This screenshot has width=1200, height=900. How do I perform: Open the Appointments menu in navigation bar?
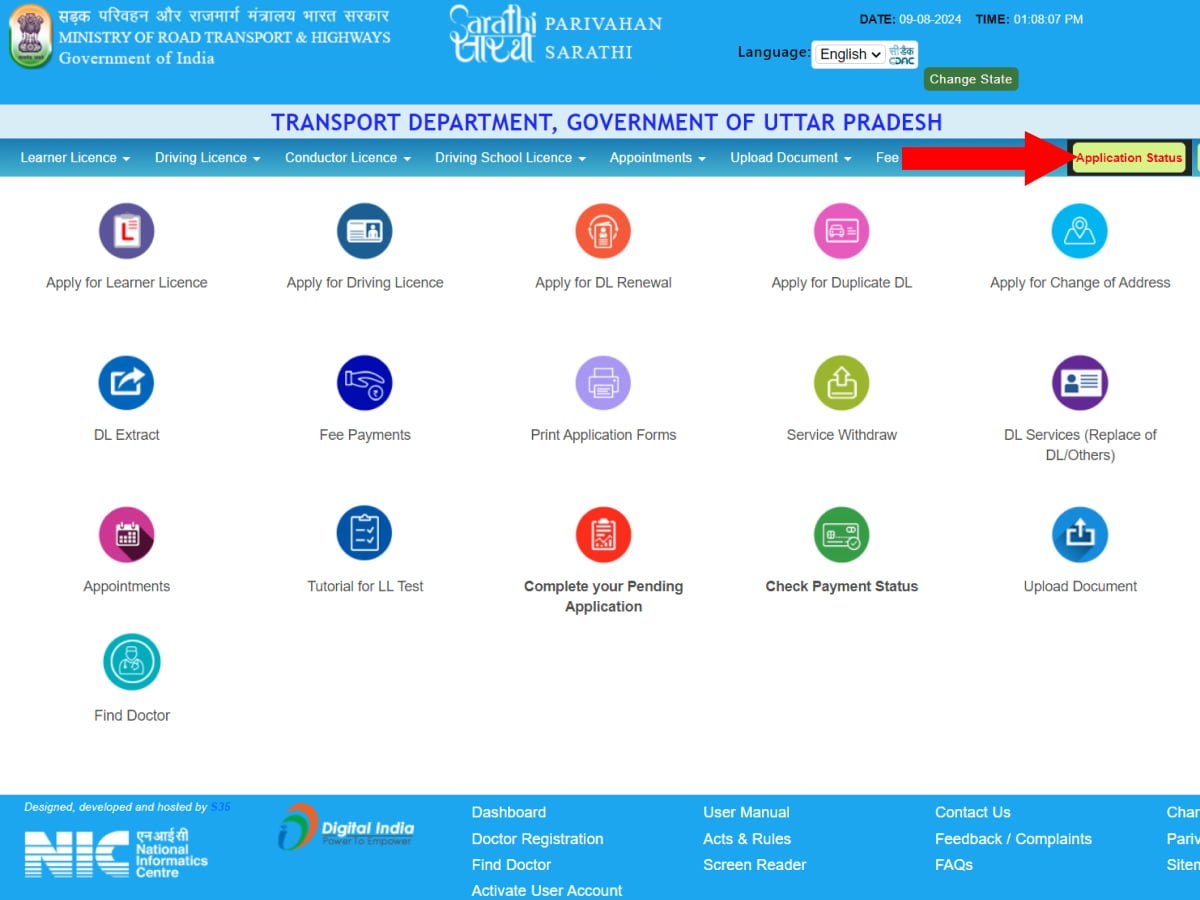pos(657,158)
